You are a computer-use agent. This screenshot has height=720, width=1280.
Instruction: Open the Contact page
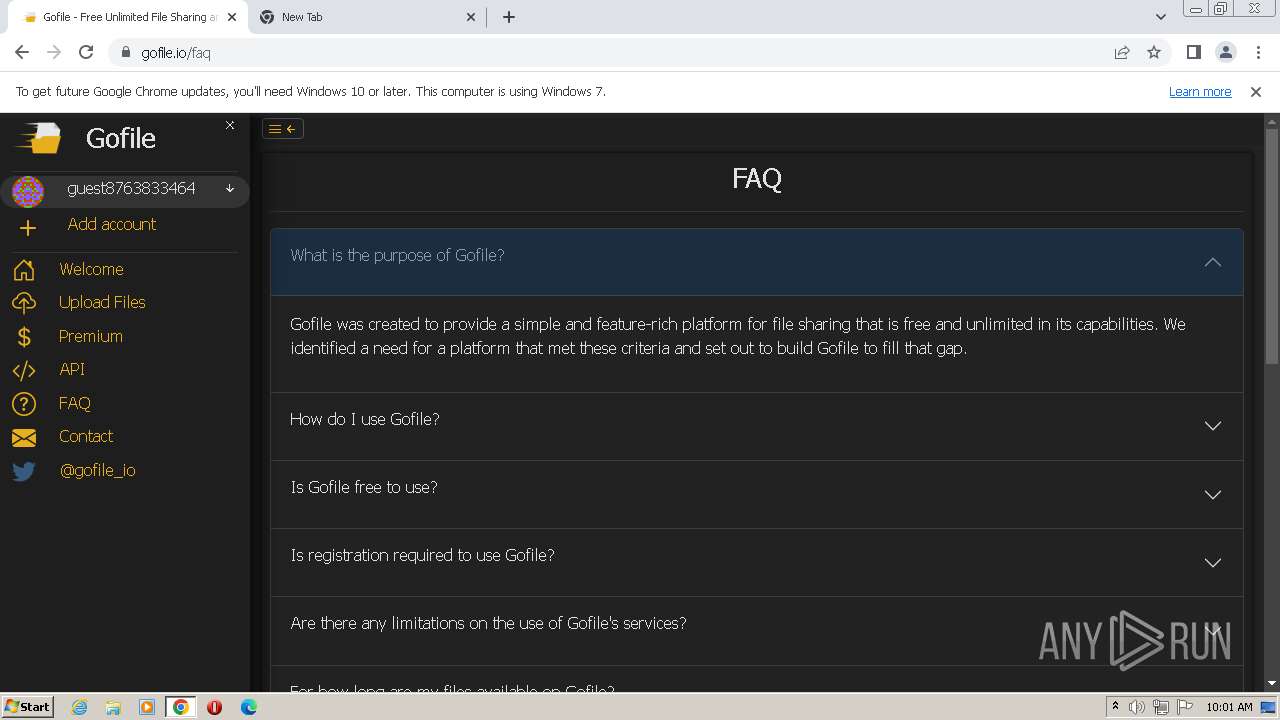pyautogui.click(x=86, y=436)
